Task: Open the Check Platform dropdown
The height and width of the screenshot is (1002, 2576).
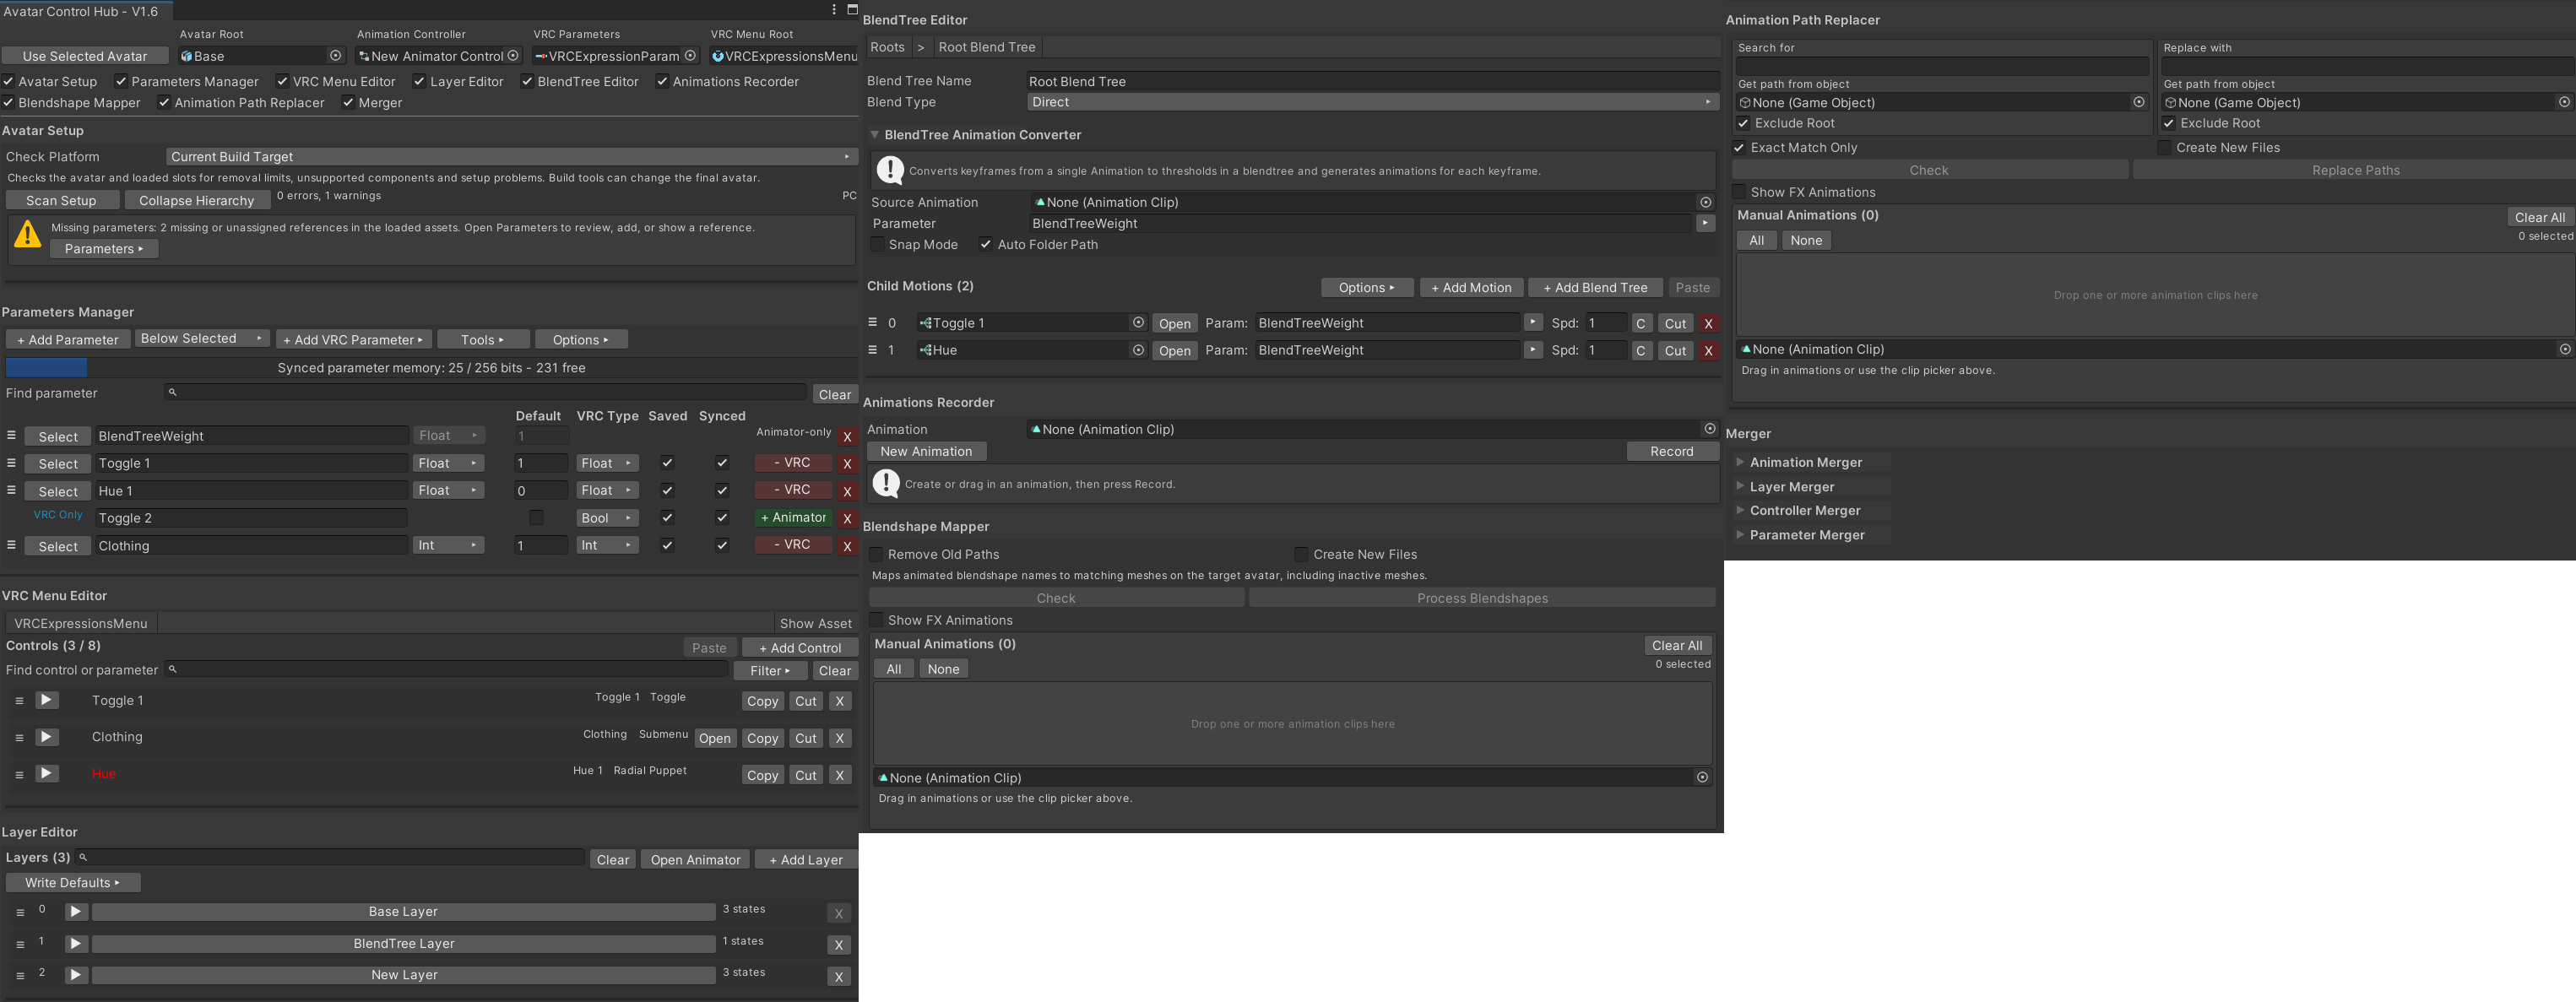Action: pyautogui.click(x=510, y=156)
